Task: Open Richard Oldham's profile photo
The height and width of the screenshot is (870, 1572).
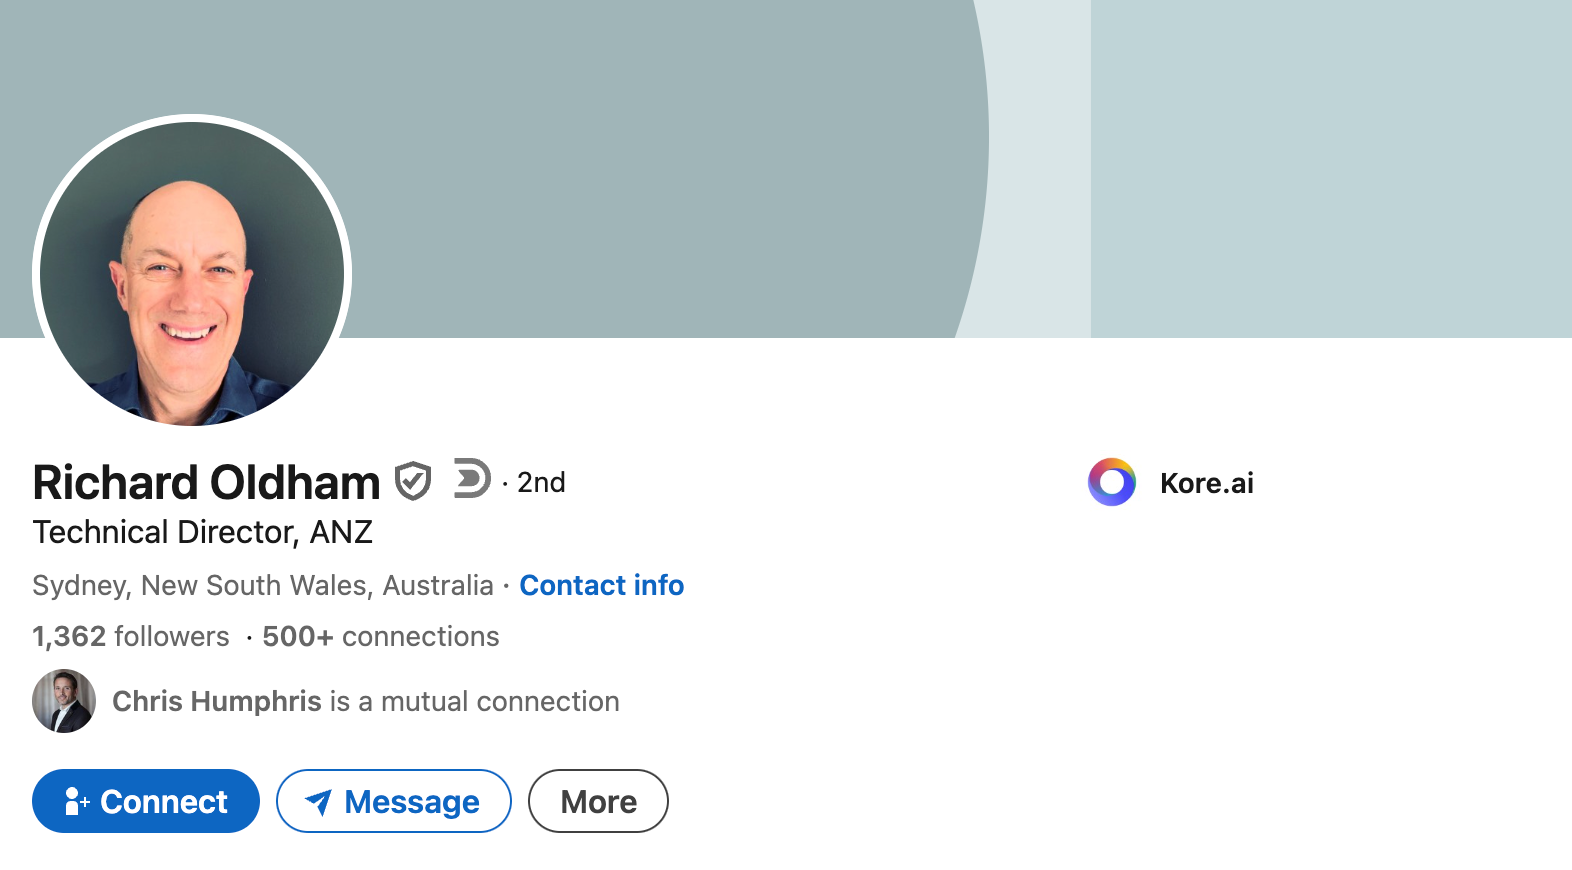Action: (190, 273)
